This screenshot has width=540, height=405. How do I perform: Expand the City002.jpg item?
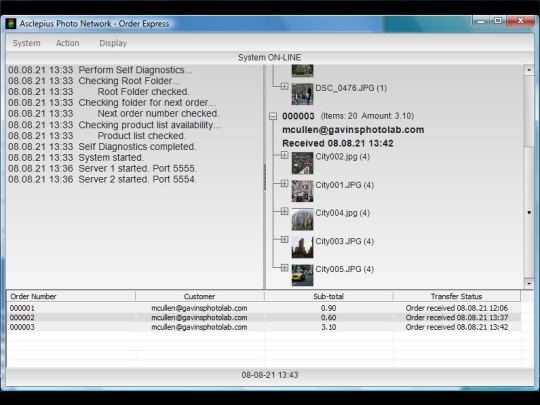click(284, 155)
